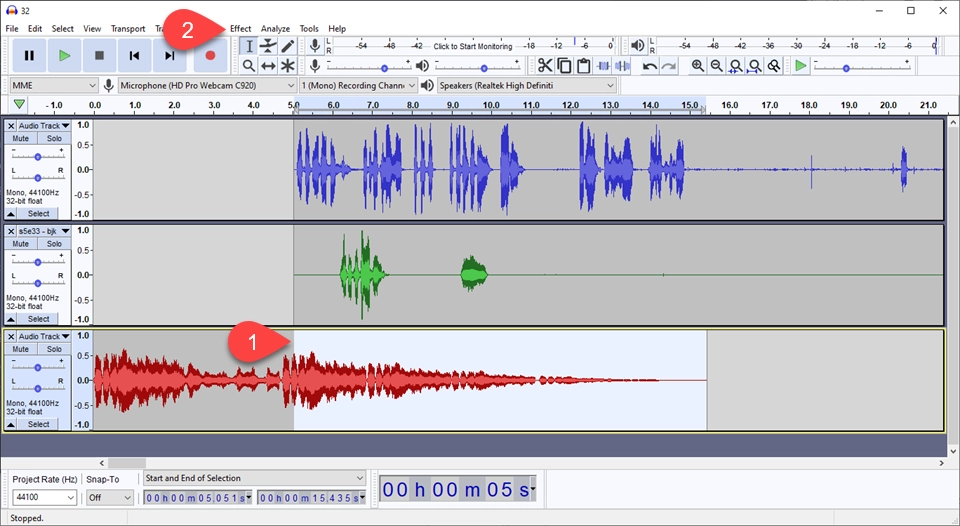Click the Record button
Image resolution: width=960 pixels, height=526 pixels.
(210, 56)
